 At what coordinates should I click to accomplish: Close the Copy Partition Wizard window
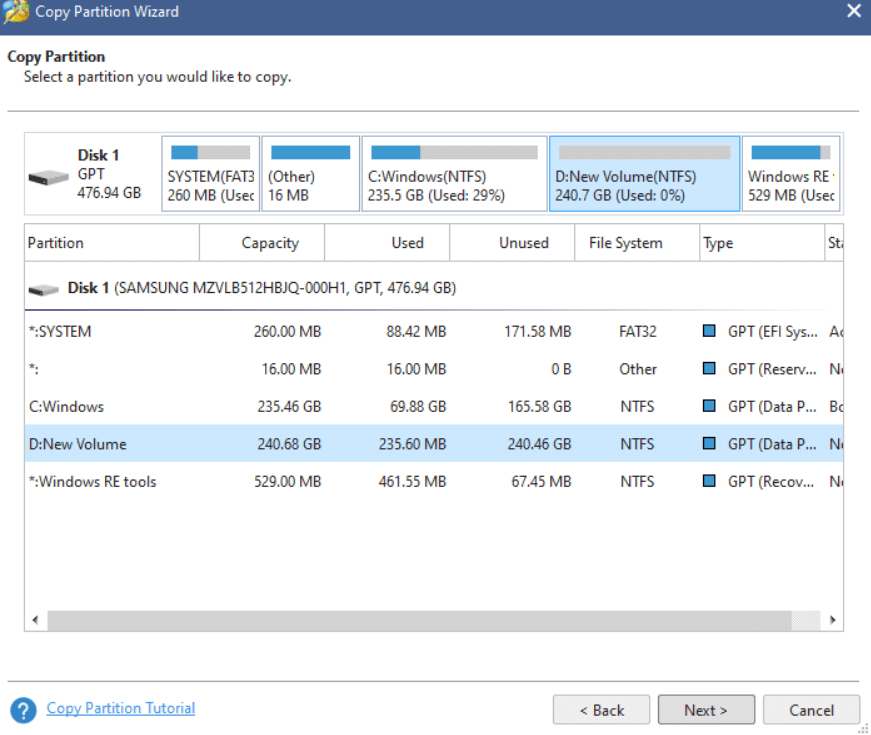tap(854, 11)
